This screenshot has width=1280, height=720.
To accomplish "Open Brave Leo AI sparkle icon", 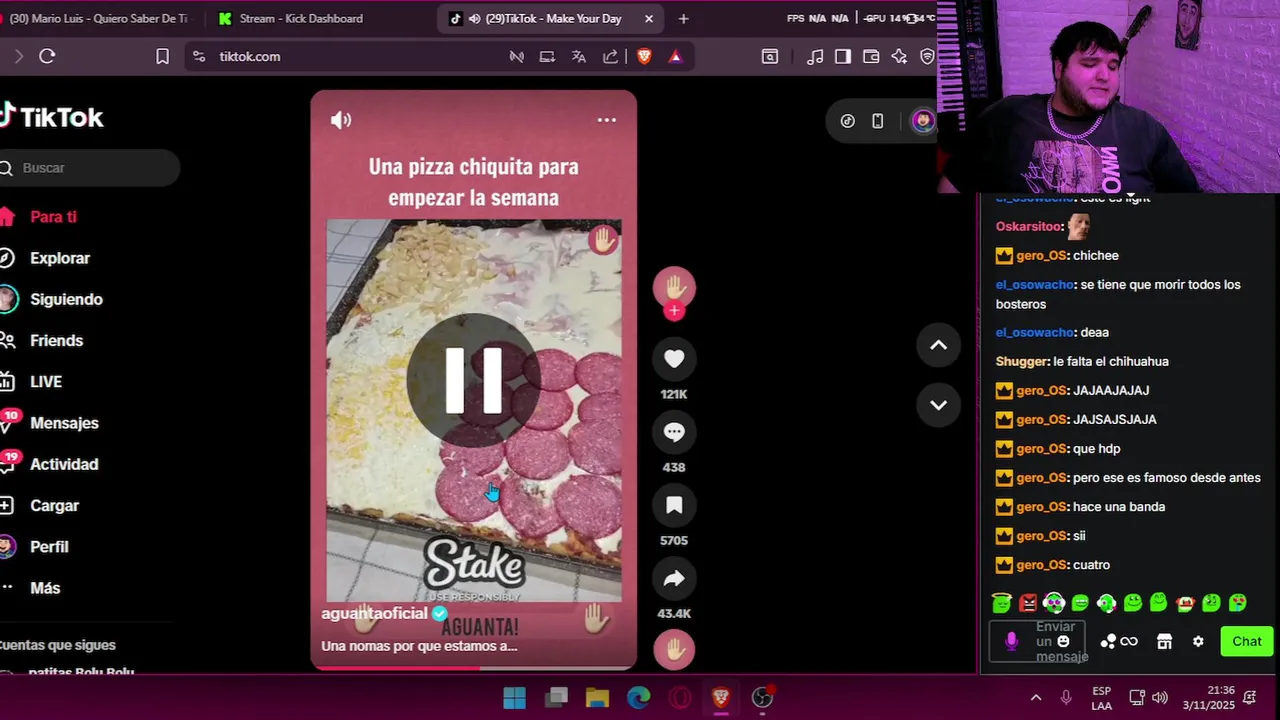I will pos(899,57).
